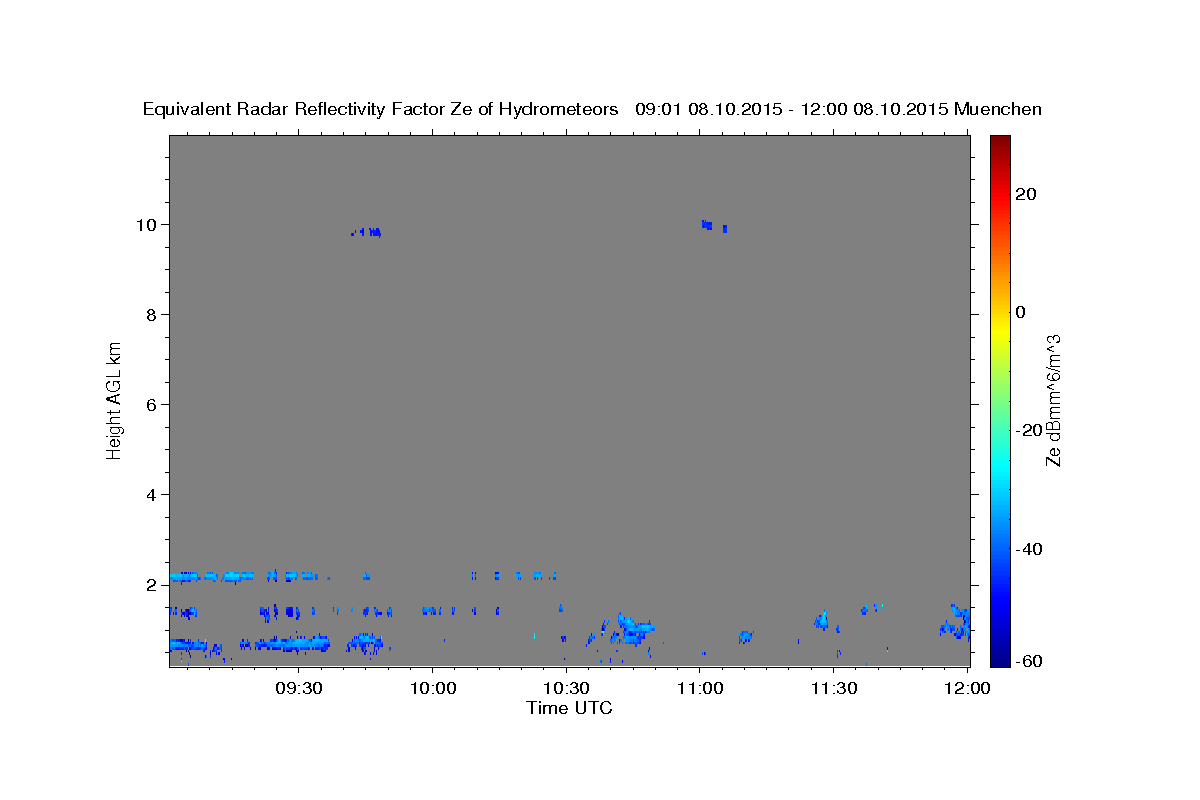Click the 10:00 time tick label
The image size is (1200, 800).
click(x=433, y=689)
